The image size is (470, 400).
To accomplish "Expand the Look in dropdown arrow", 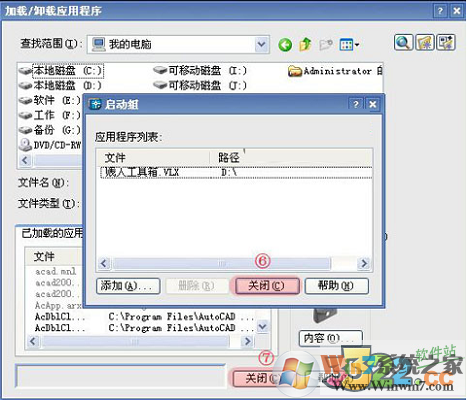I will coord(262,44).
